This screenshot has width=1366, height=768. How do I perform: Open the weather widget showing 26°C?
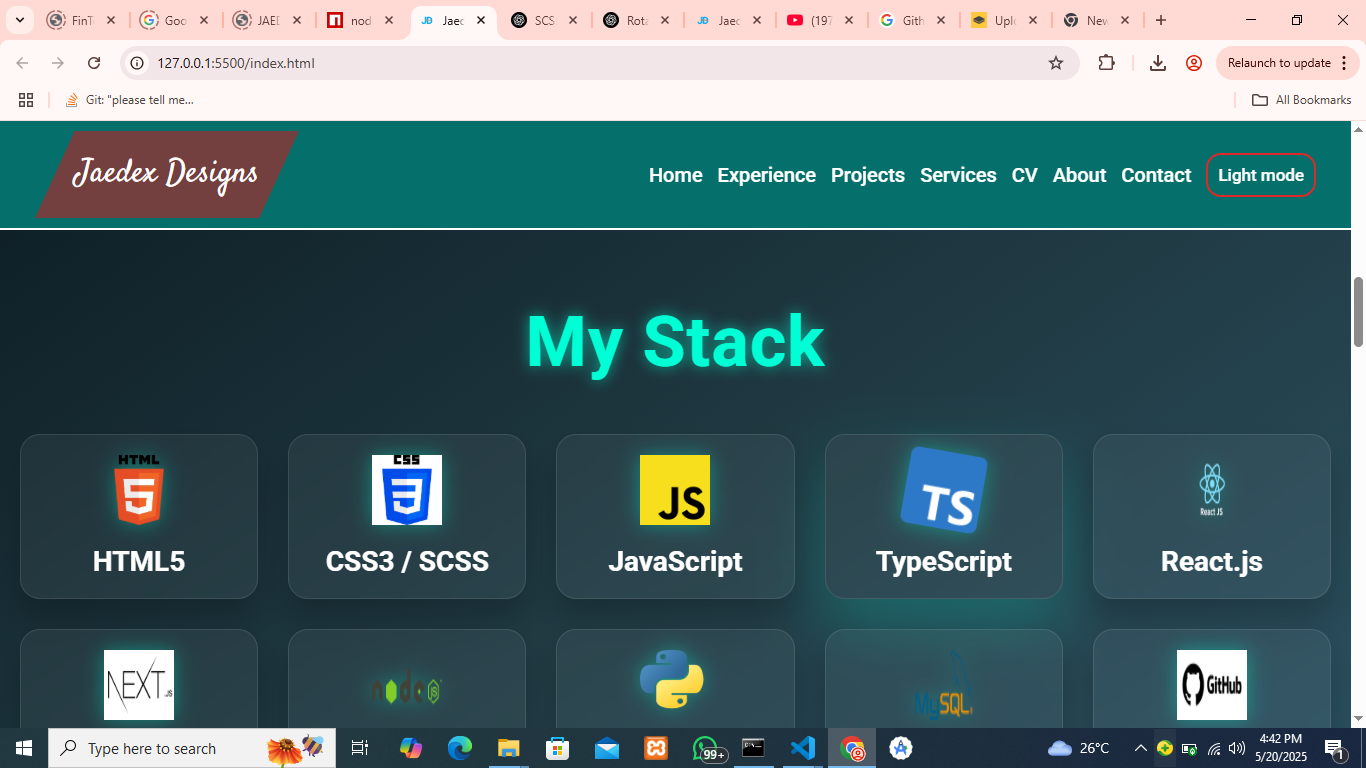point(1078,748)
